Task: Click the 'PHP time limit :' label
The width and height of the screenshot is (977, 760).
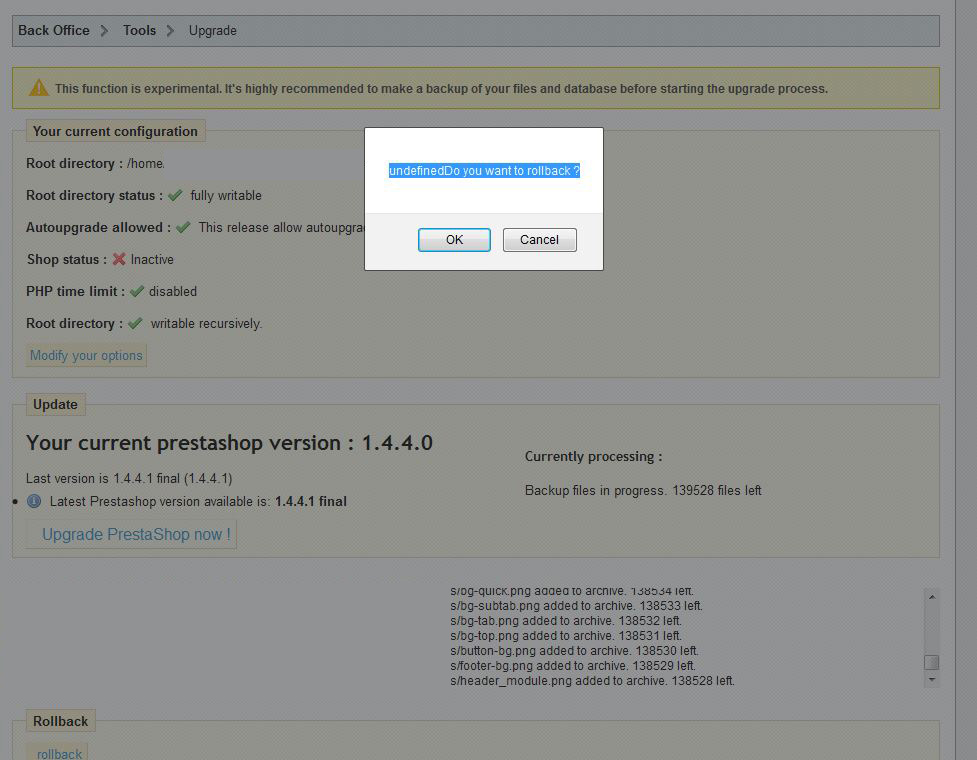Action: point(75,292)
